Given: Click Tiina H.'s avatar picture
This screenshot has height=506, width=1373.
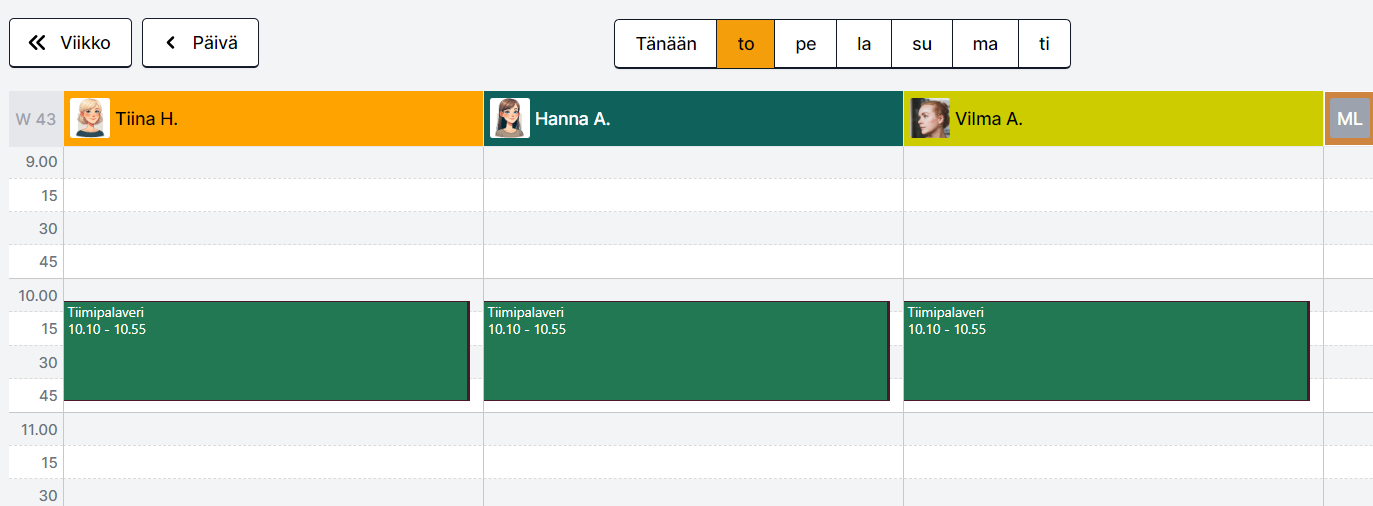Looking at the screenshot, I should [90, 118].
